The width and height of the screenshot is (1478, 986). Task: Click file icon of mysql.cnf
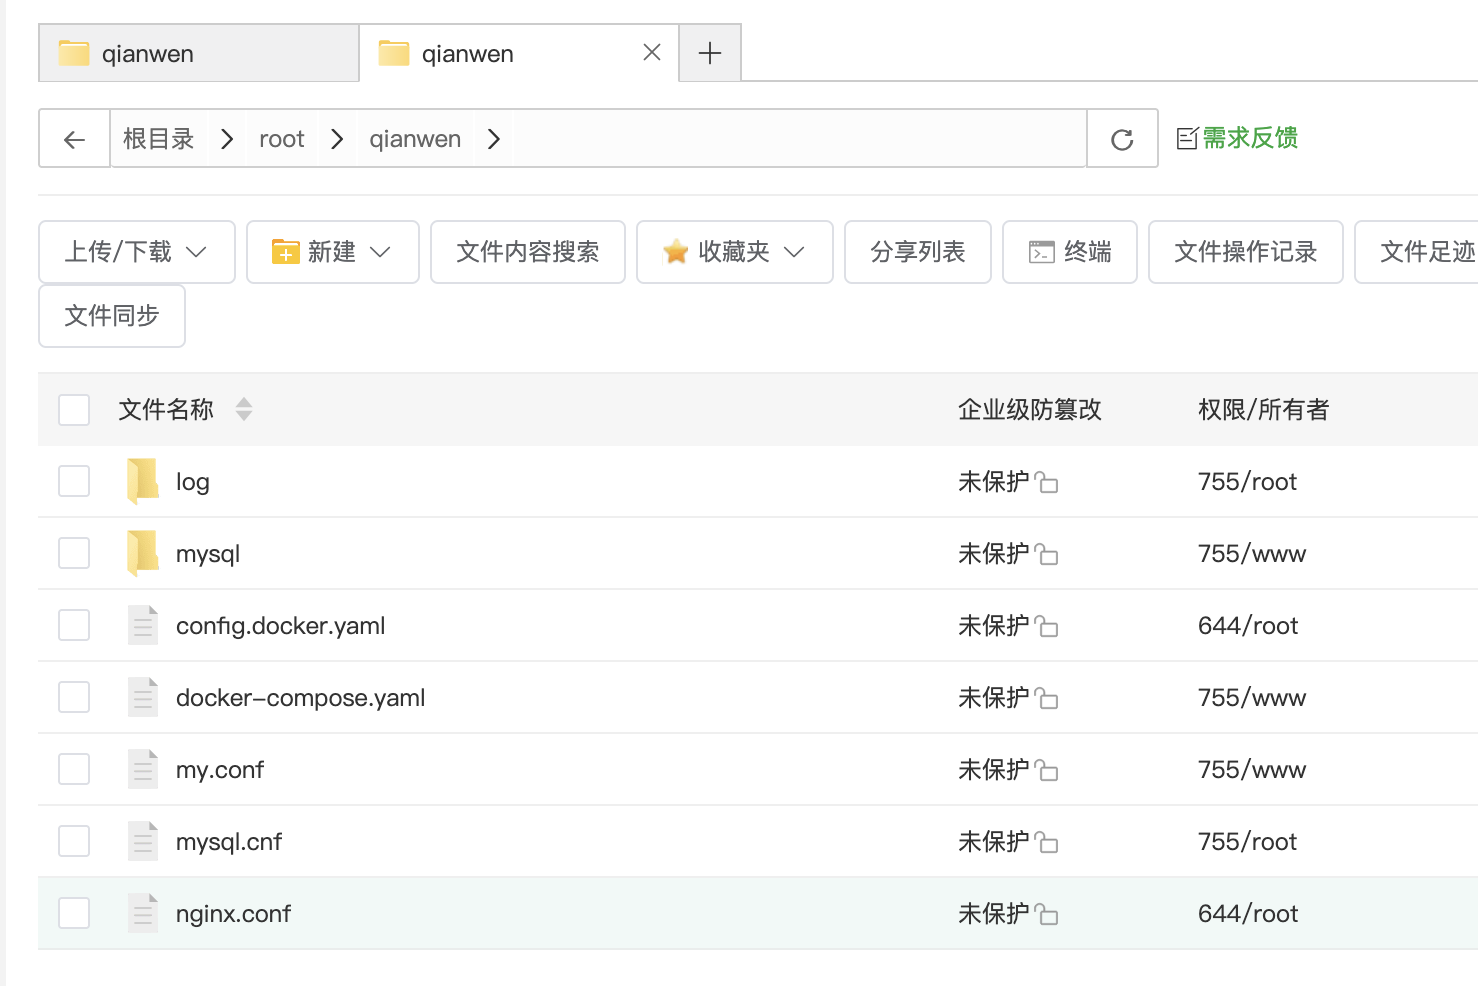(x=143, y=841)
